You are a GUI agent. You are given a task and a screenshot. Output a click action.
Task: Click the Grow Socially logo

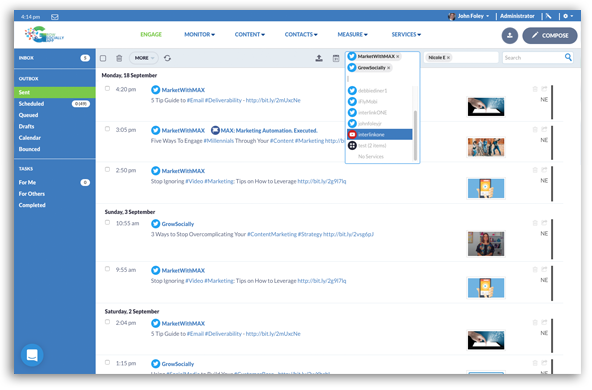(x=44, y=35)
